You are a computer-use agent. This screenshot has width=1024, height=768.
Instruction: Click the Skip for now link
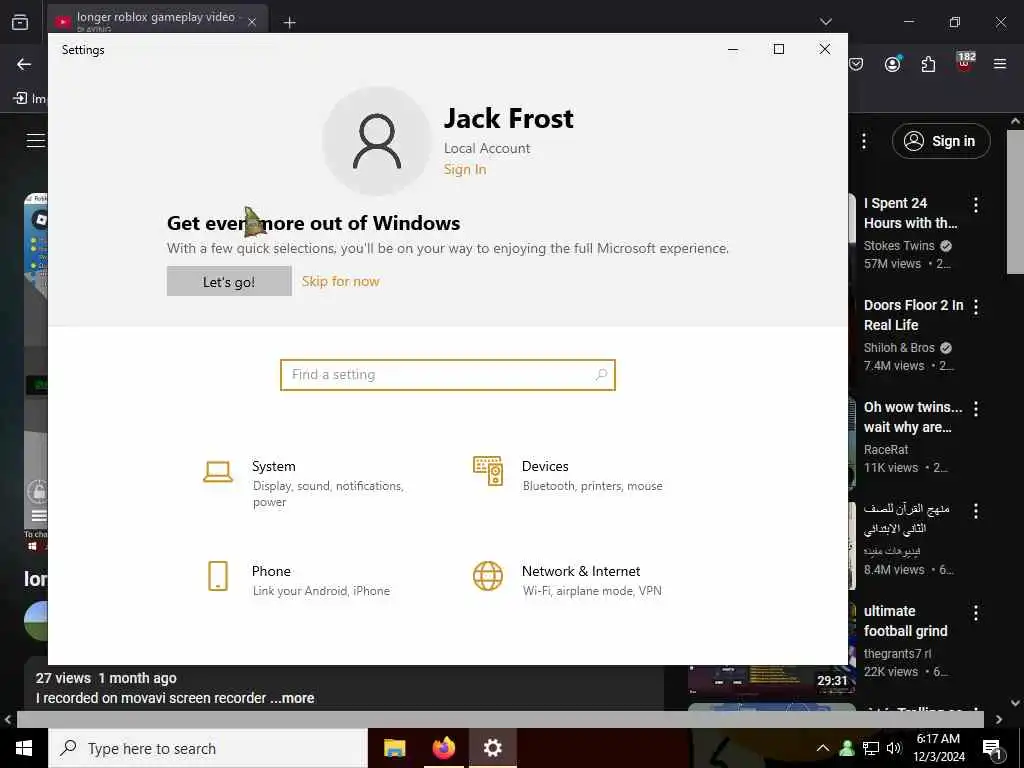point(340,281)
